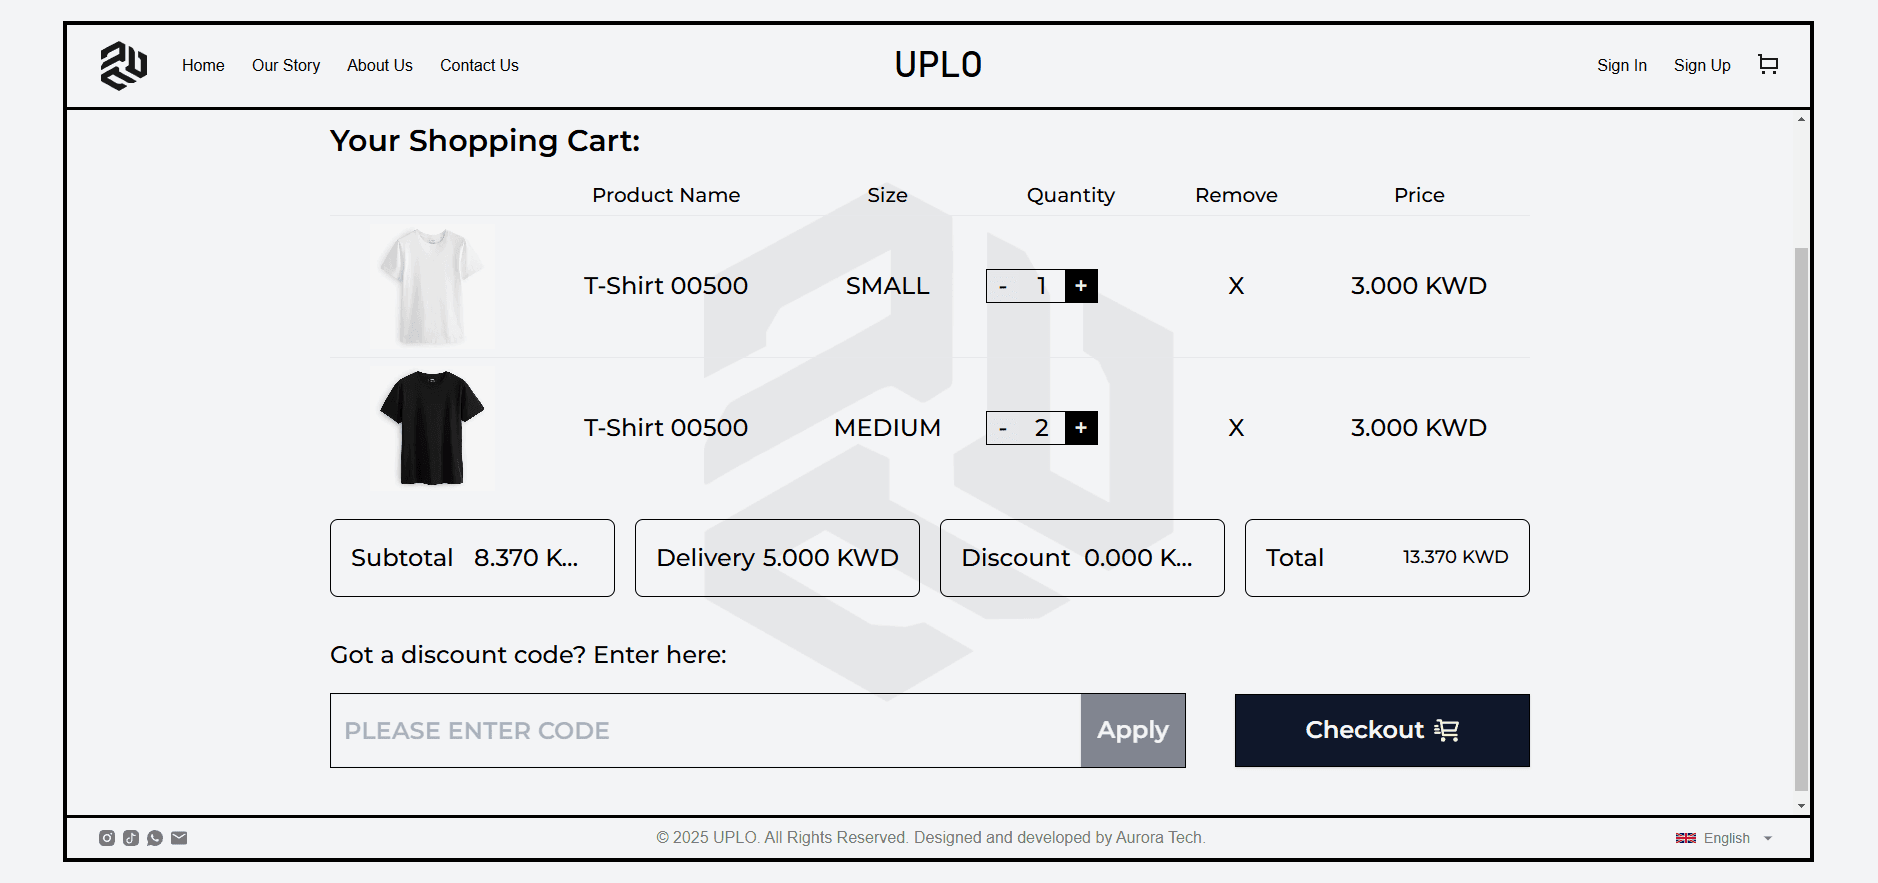Remove the SMALL T-Shirt from cart
Image resolution: width=1878 pixels, height=883 pixels.
[1236, 286]
